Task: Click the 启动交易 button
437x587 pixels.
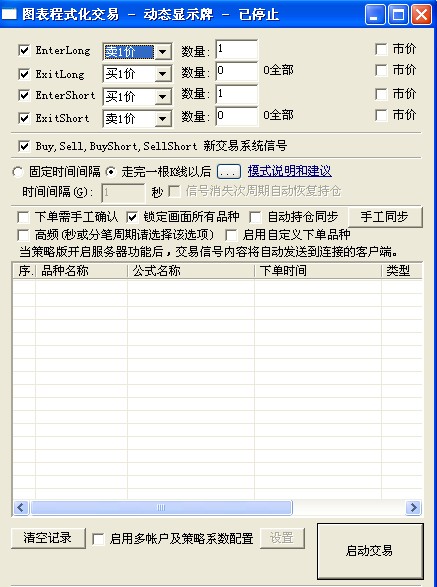Action: click(370, 551)
